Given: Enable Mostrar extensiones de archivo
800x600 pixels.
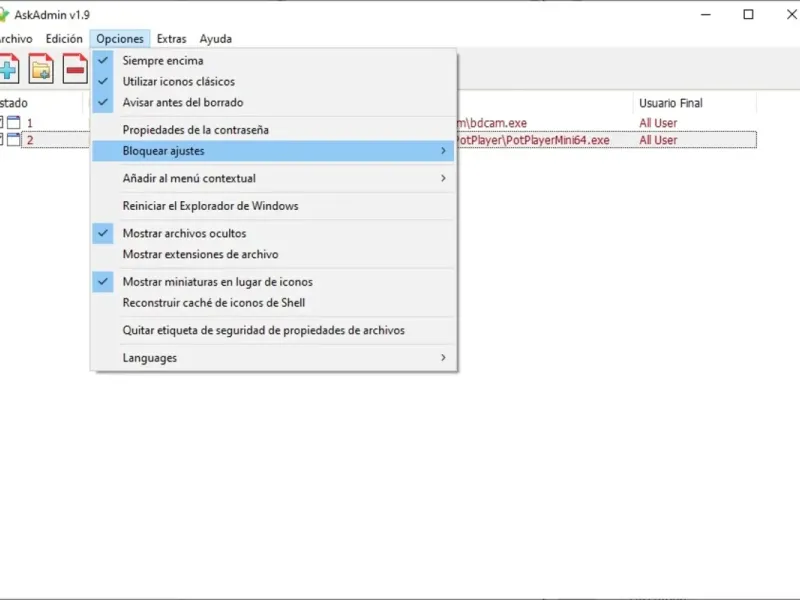Looking at the screenshot, I should click(x=273, y=254).
